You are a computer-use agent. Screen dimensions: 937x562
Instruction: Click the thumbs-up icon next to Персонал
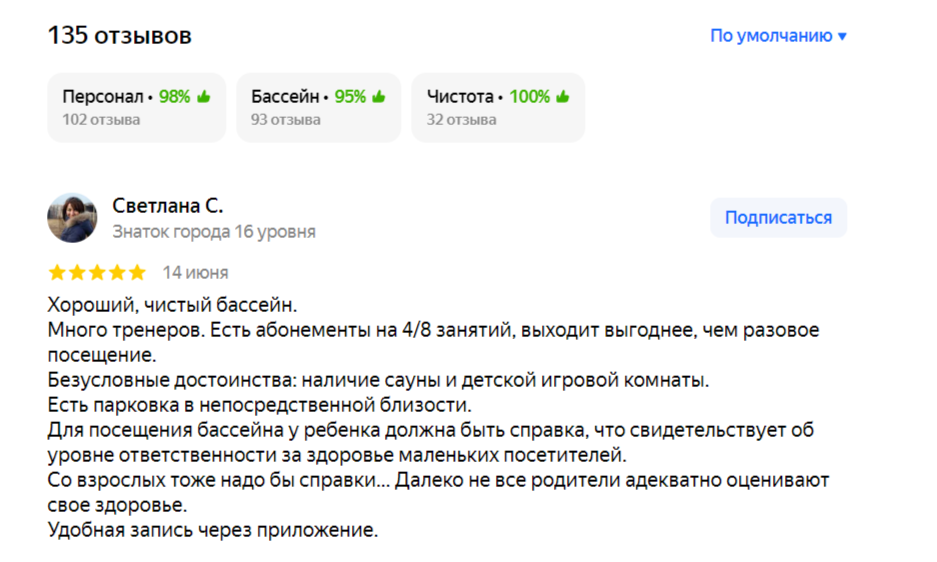click(204, 96)
